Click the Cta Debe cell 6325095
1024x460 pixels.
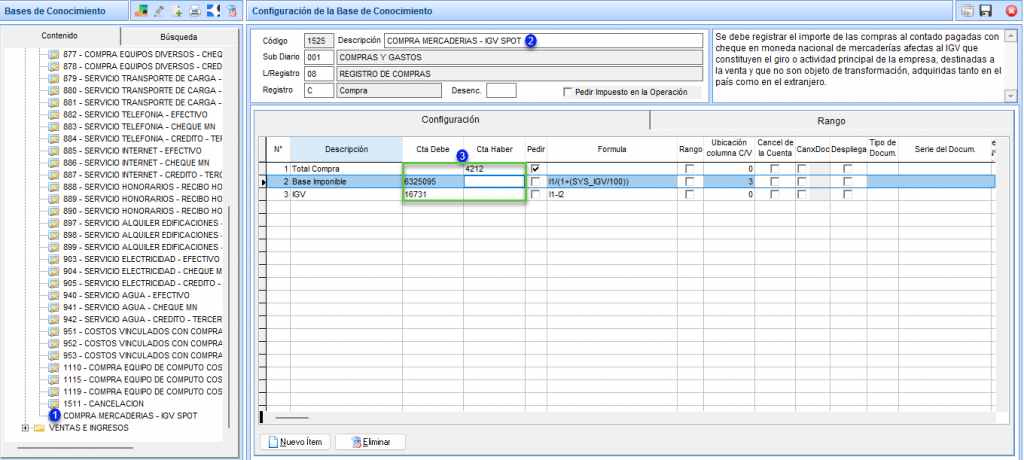[433, 182]
